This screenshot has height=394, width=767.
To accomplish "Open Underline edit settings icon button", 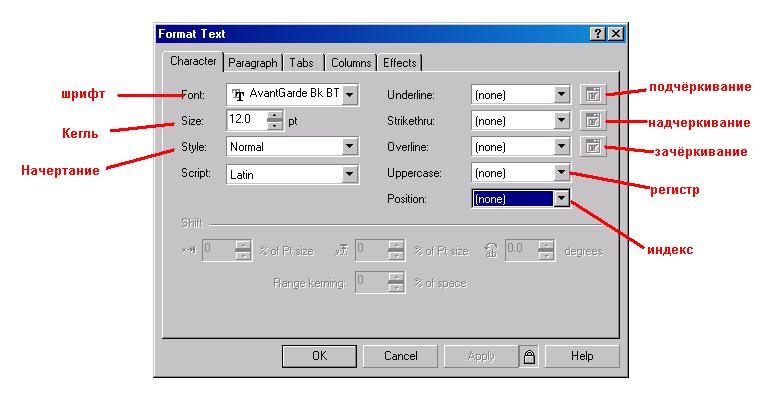I will 593,94.
